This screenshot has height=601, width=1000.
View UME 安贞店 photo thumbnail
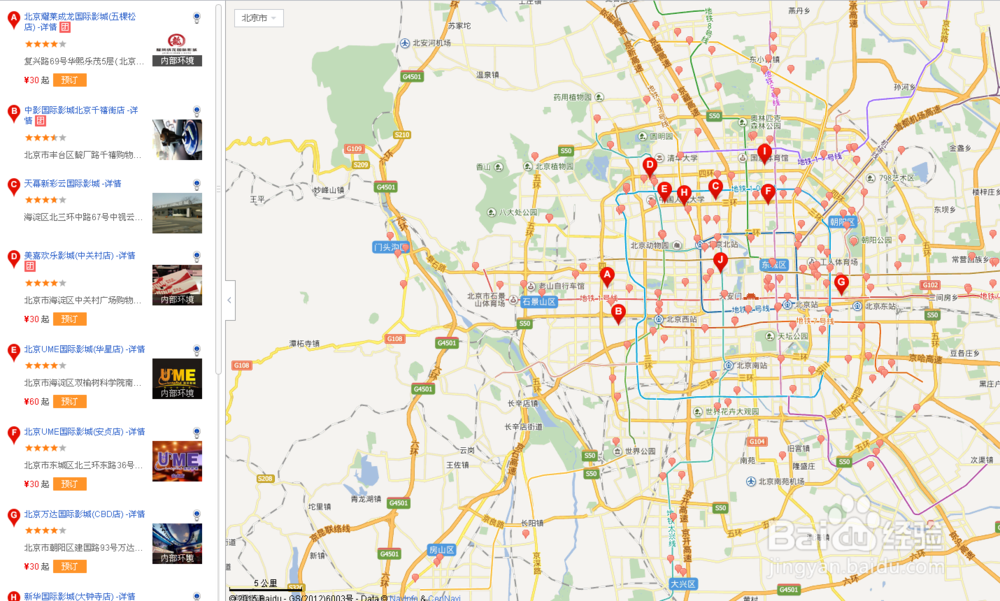tap(177, 461)
